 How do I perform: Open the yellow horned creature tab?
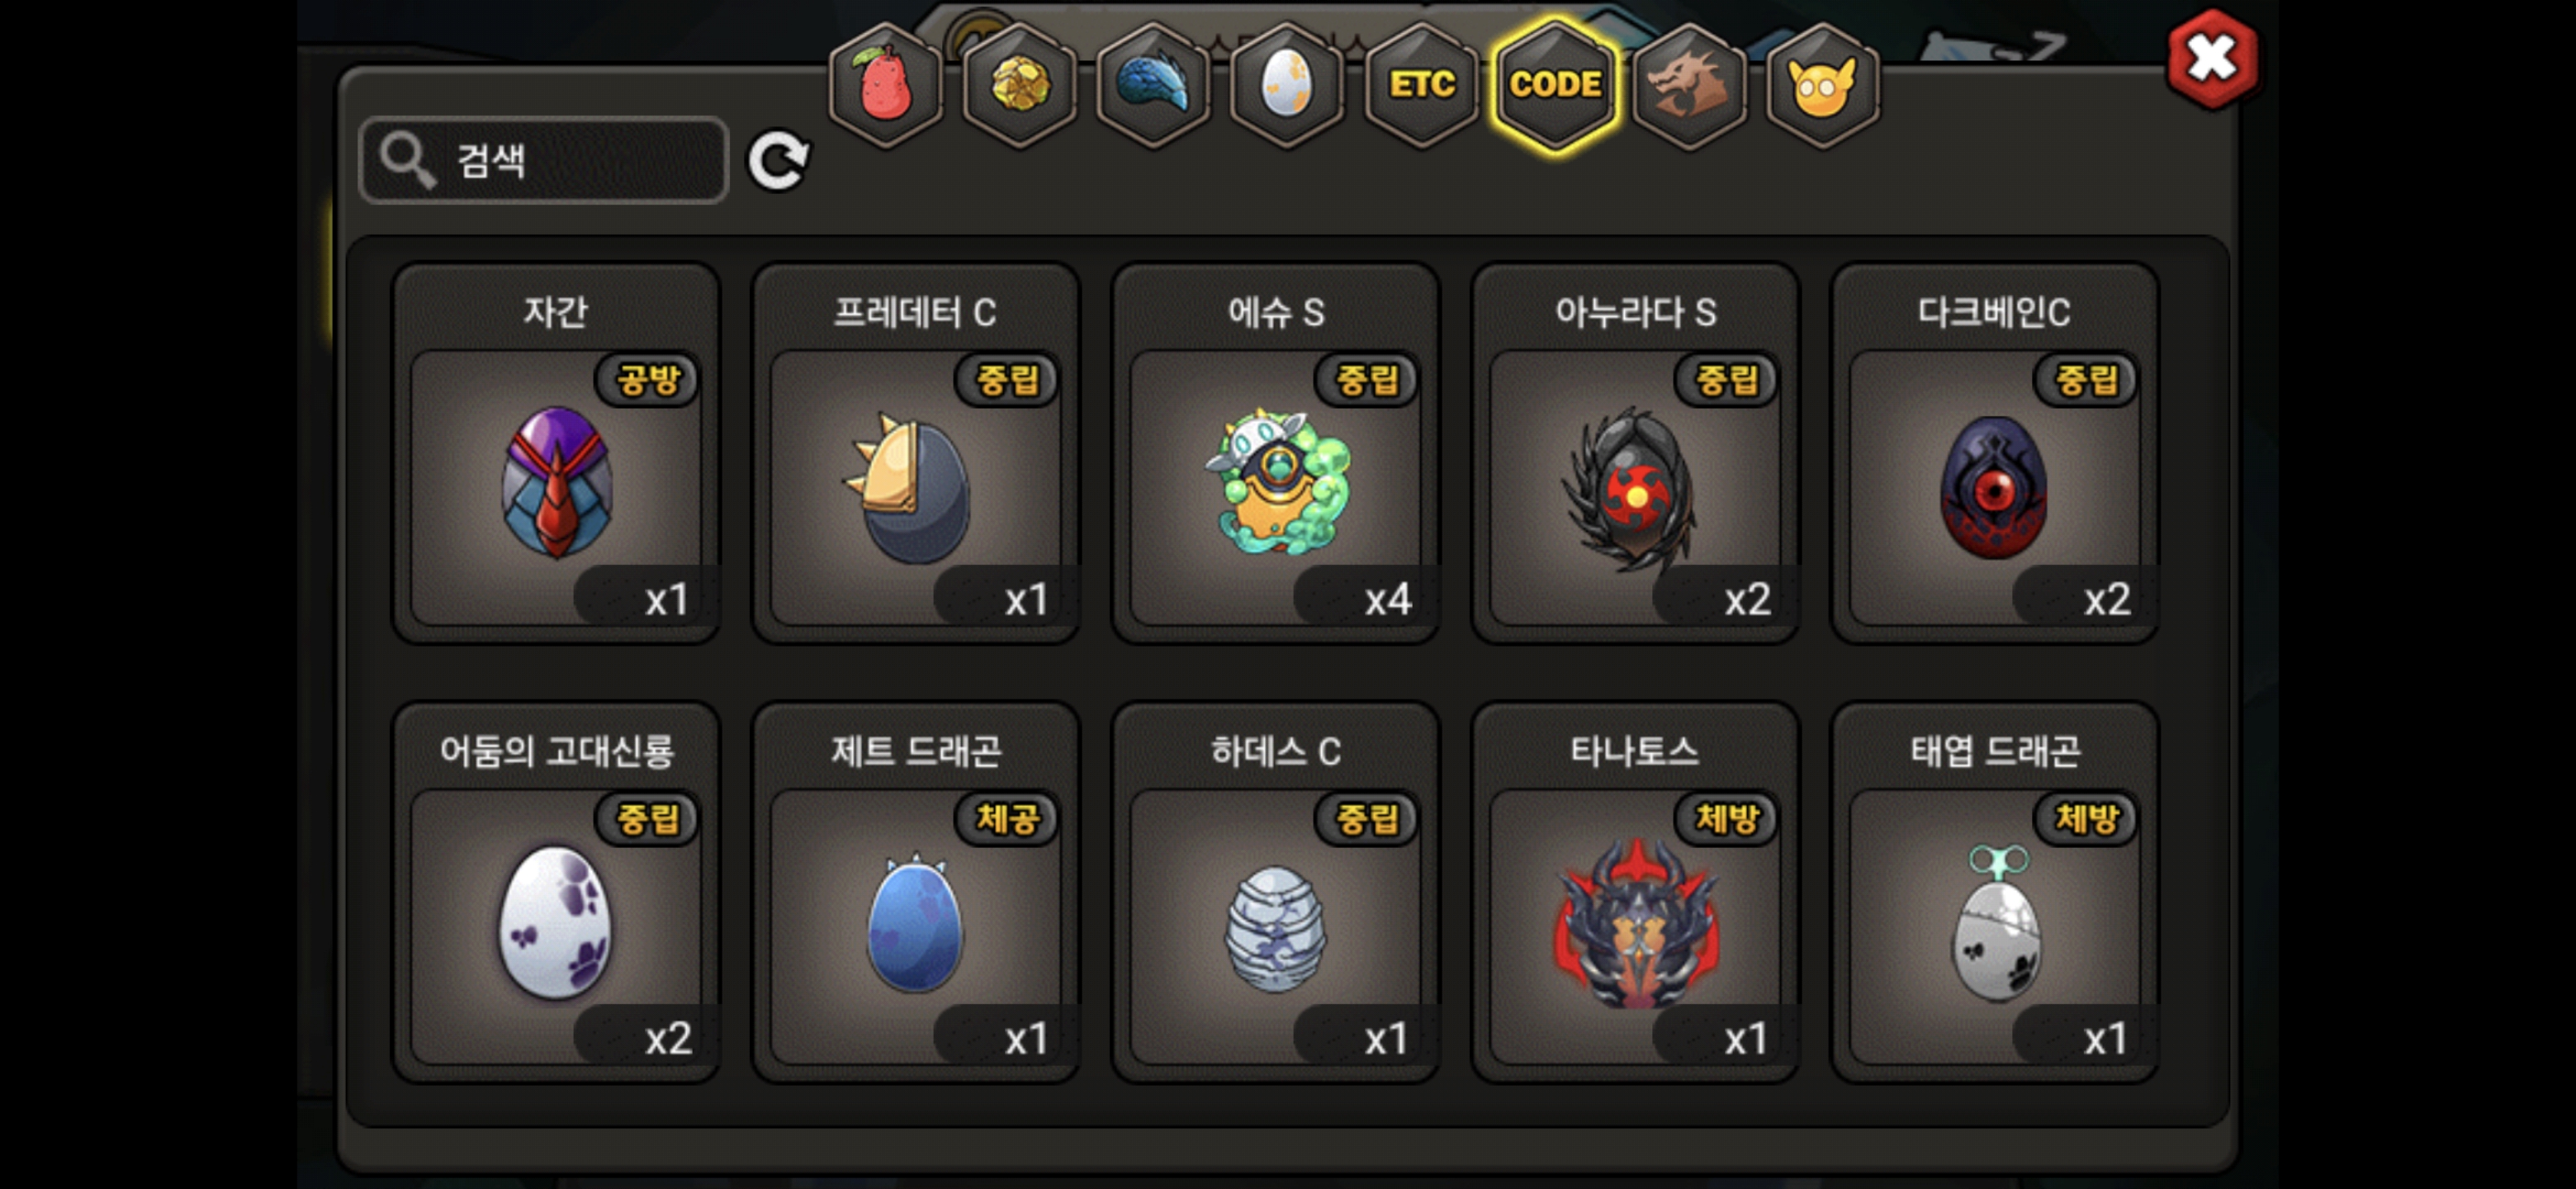[1822, 85]
